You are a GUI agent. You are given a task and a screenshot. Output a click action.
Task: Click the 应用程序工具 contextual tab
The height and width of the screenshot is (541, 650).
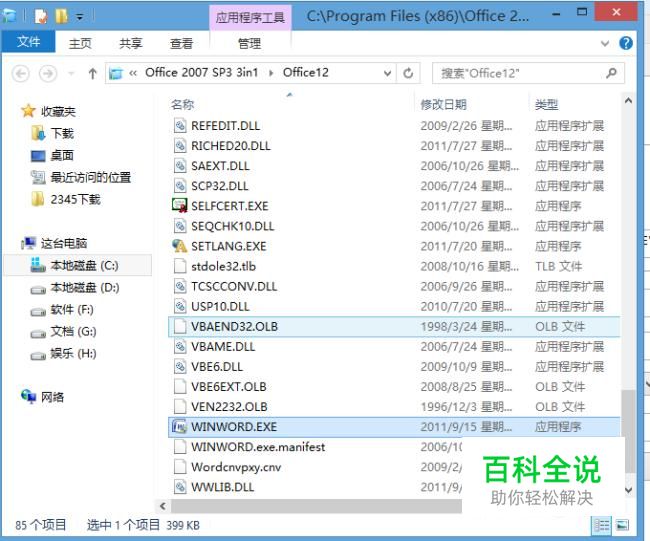pos(250,17)
